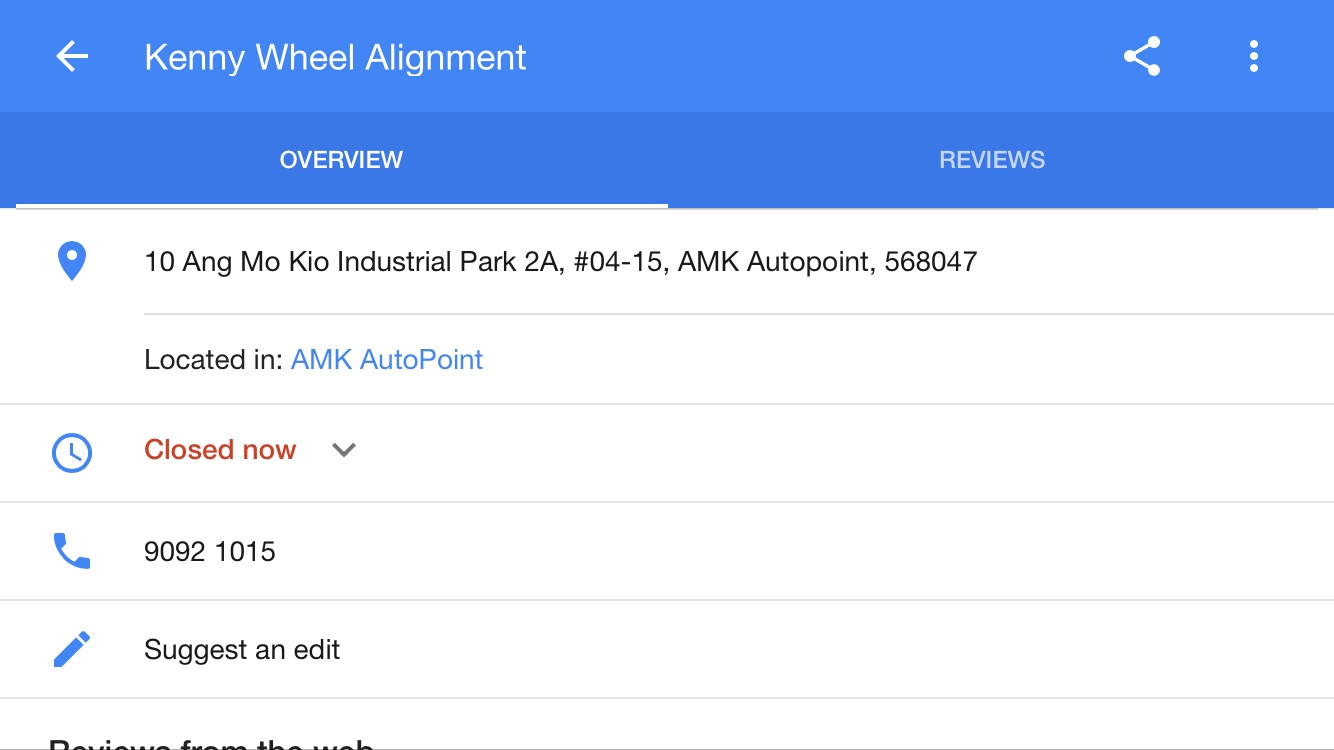
Task: Call the number 9092 1015
Action: pos(210,552)
